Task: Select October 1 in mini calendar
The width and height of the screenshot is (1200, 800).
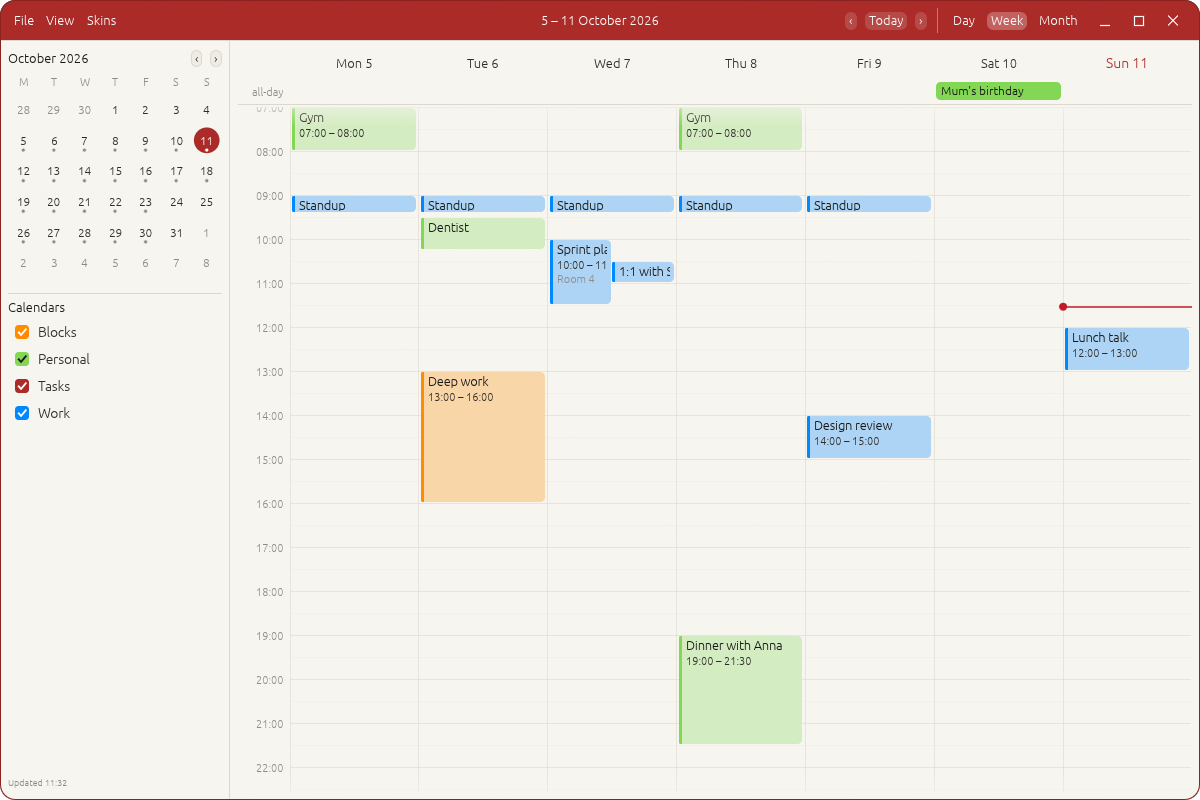Action: pyautogui.click(x=115, y=111)
